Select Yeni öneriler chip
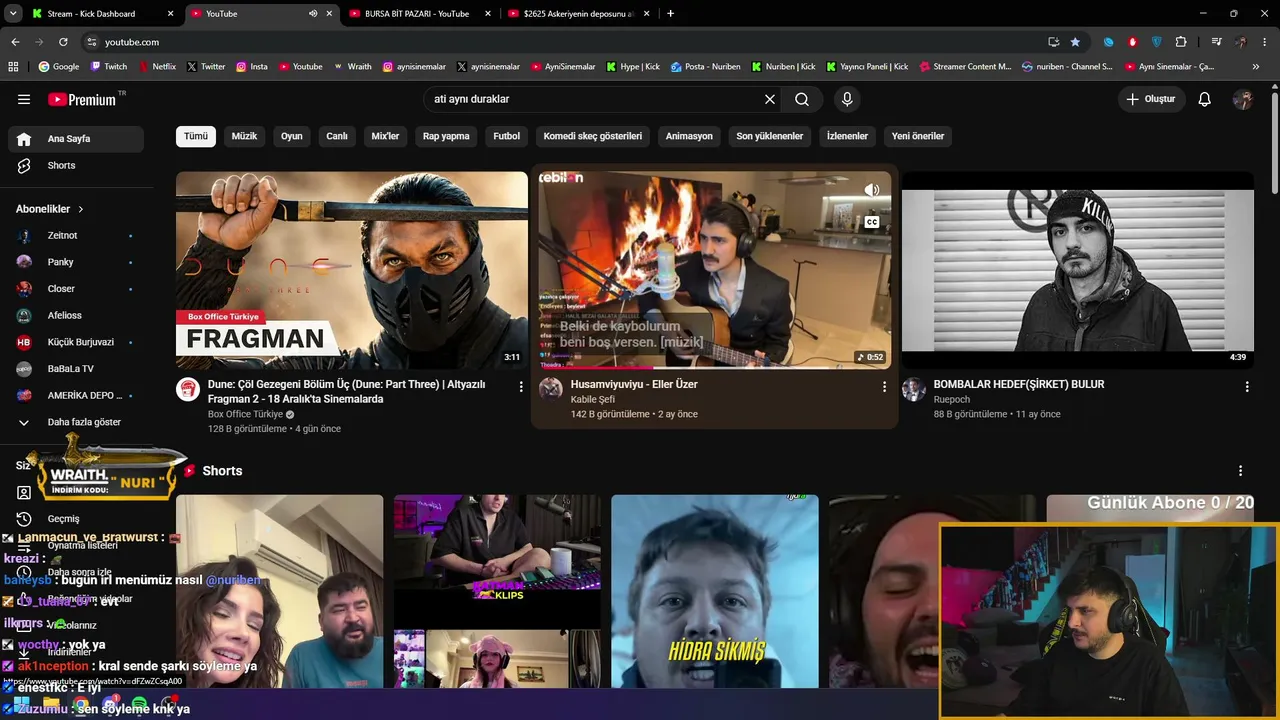 (918, 136)
